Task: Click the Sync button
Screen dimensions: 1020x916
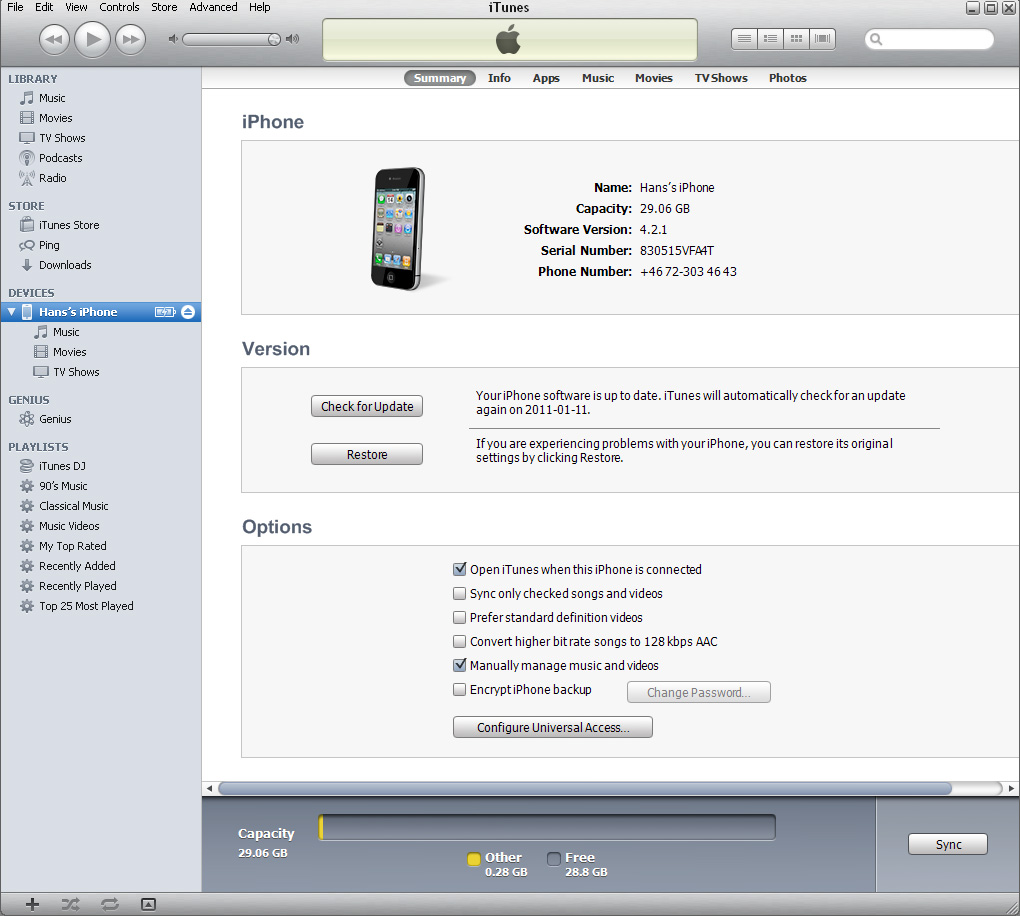Action: click(948, 844)
